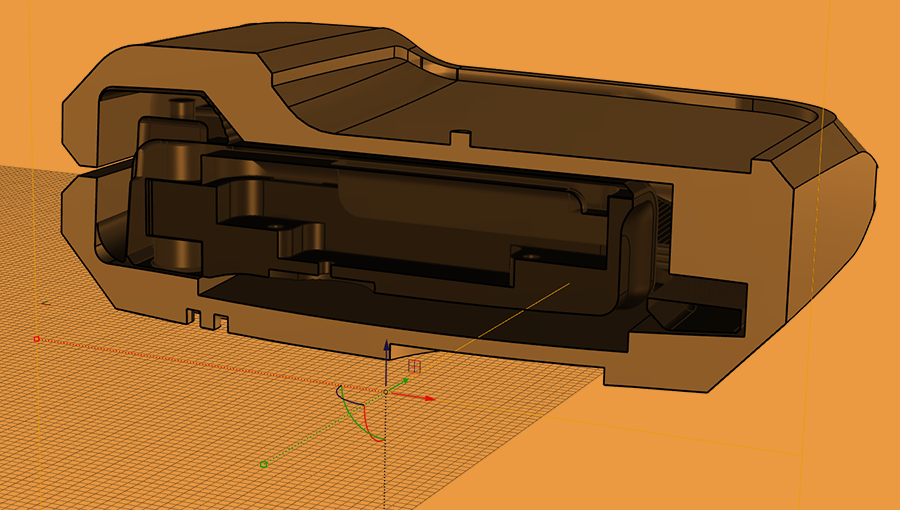
Task: Click the small world axes icon
Action: 44,302
